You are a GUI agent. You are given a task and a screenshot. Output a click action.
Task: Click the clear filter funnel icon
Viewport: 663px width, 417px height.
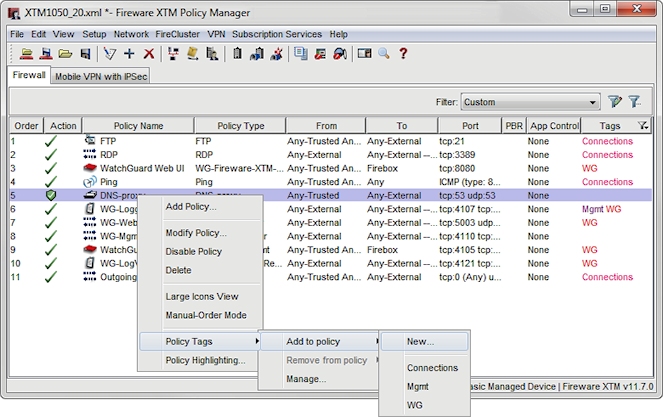click(x=634, y=102)
